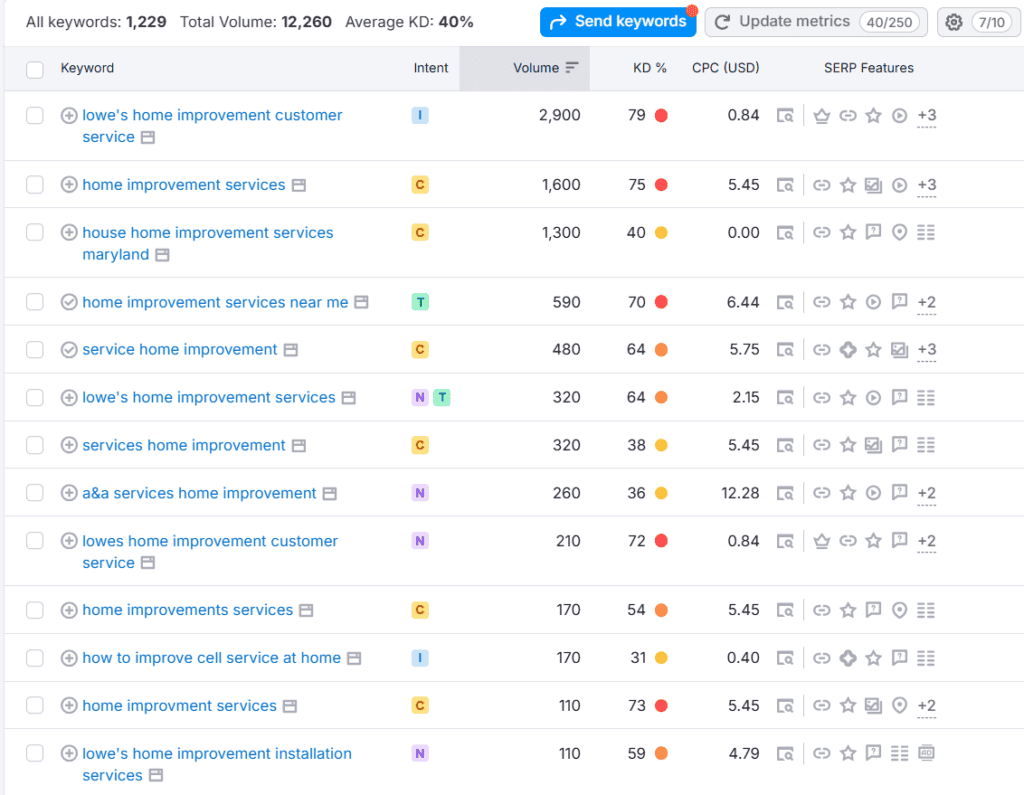Image resolution: width=1024 pixels, height=795 pixels.
Task: Add "home improvement services" using the plus icon
Action: 68,185
